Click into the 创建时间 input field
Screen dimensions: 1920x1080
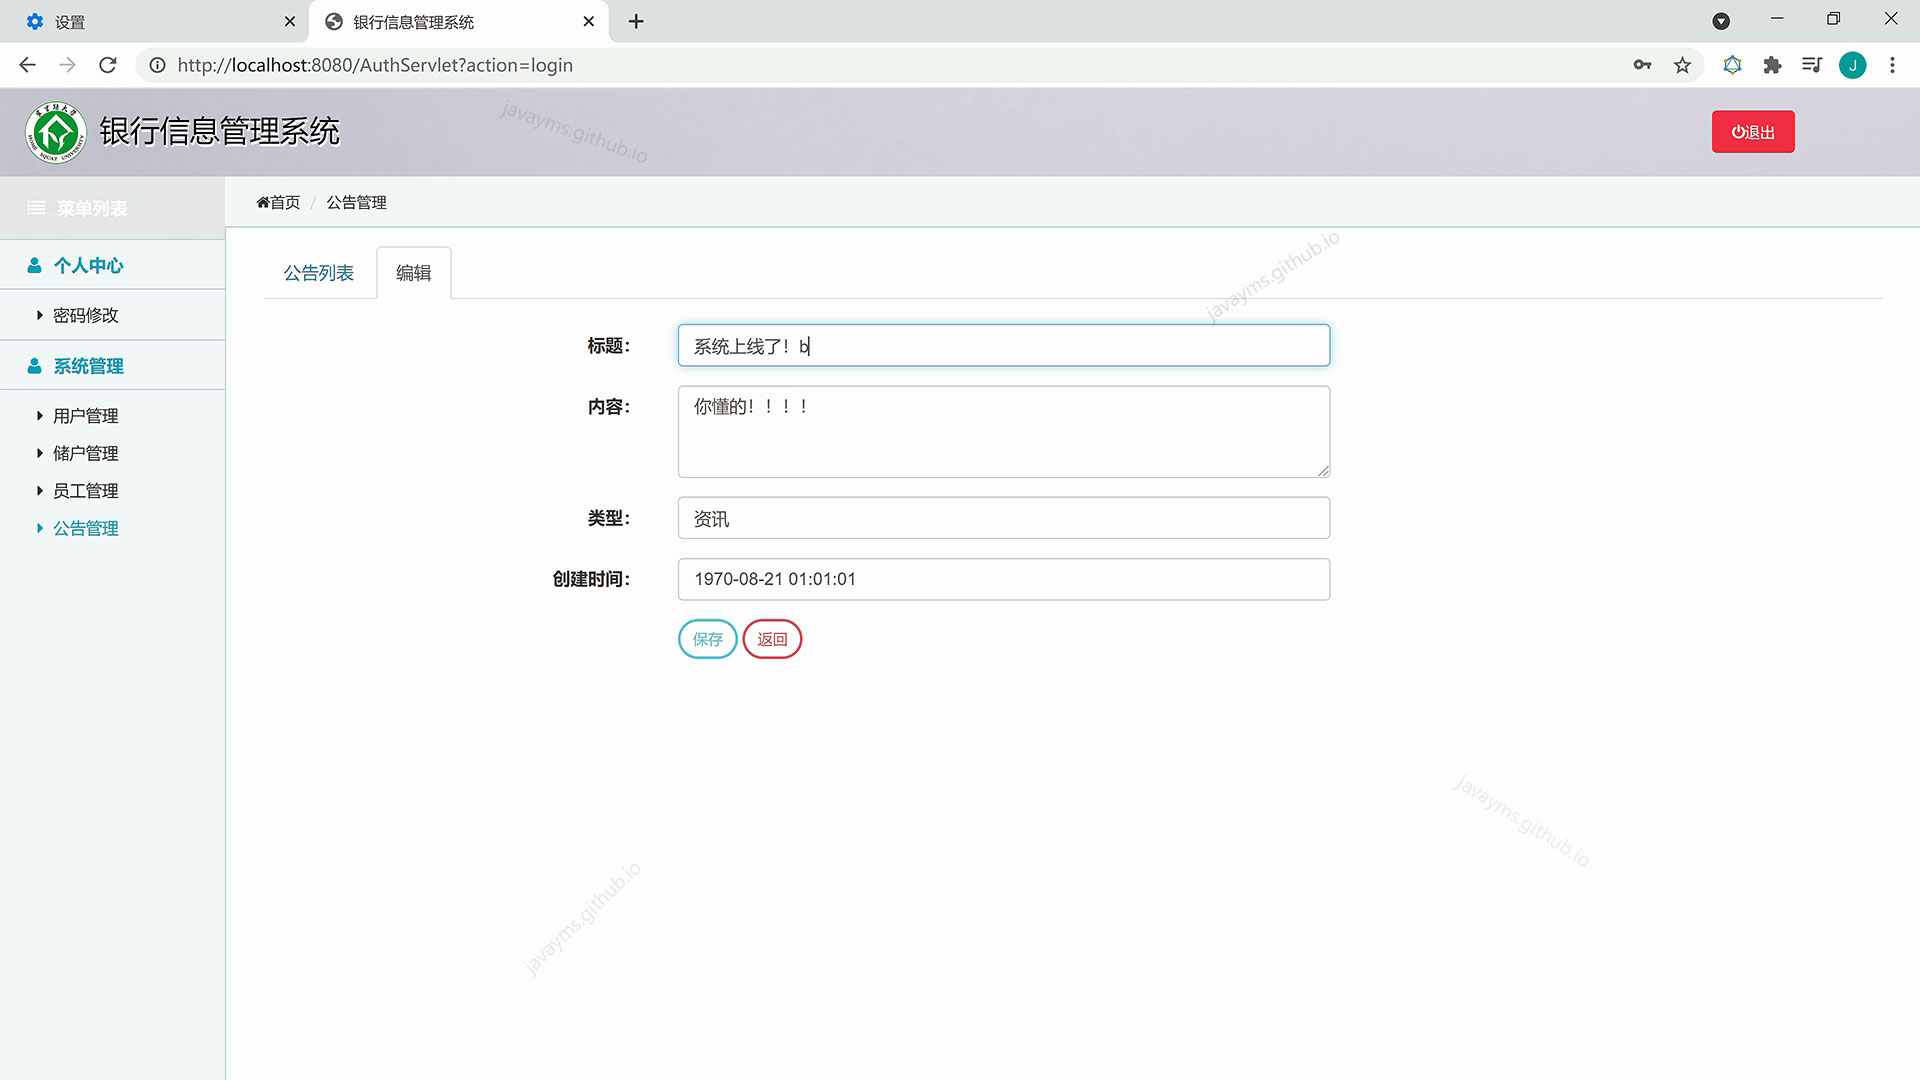click(x=1003, y=579)
